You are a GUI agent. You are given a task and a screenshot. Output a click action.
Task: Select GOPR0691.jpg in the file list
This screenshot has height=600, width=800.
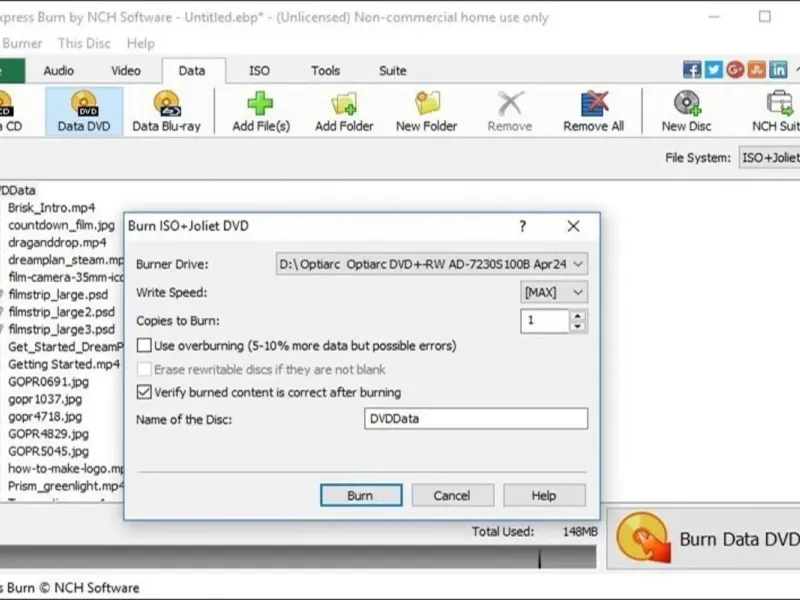point(48,381)
